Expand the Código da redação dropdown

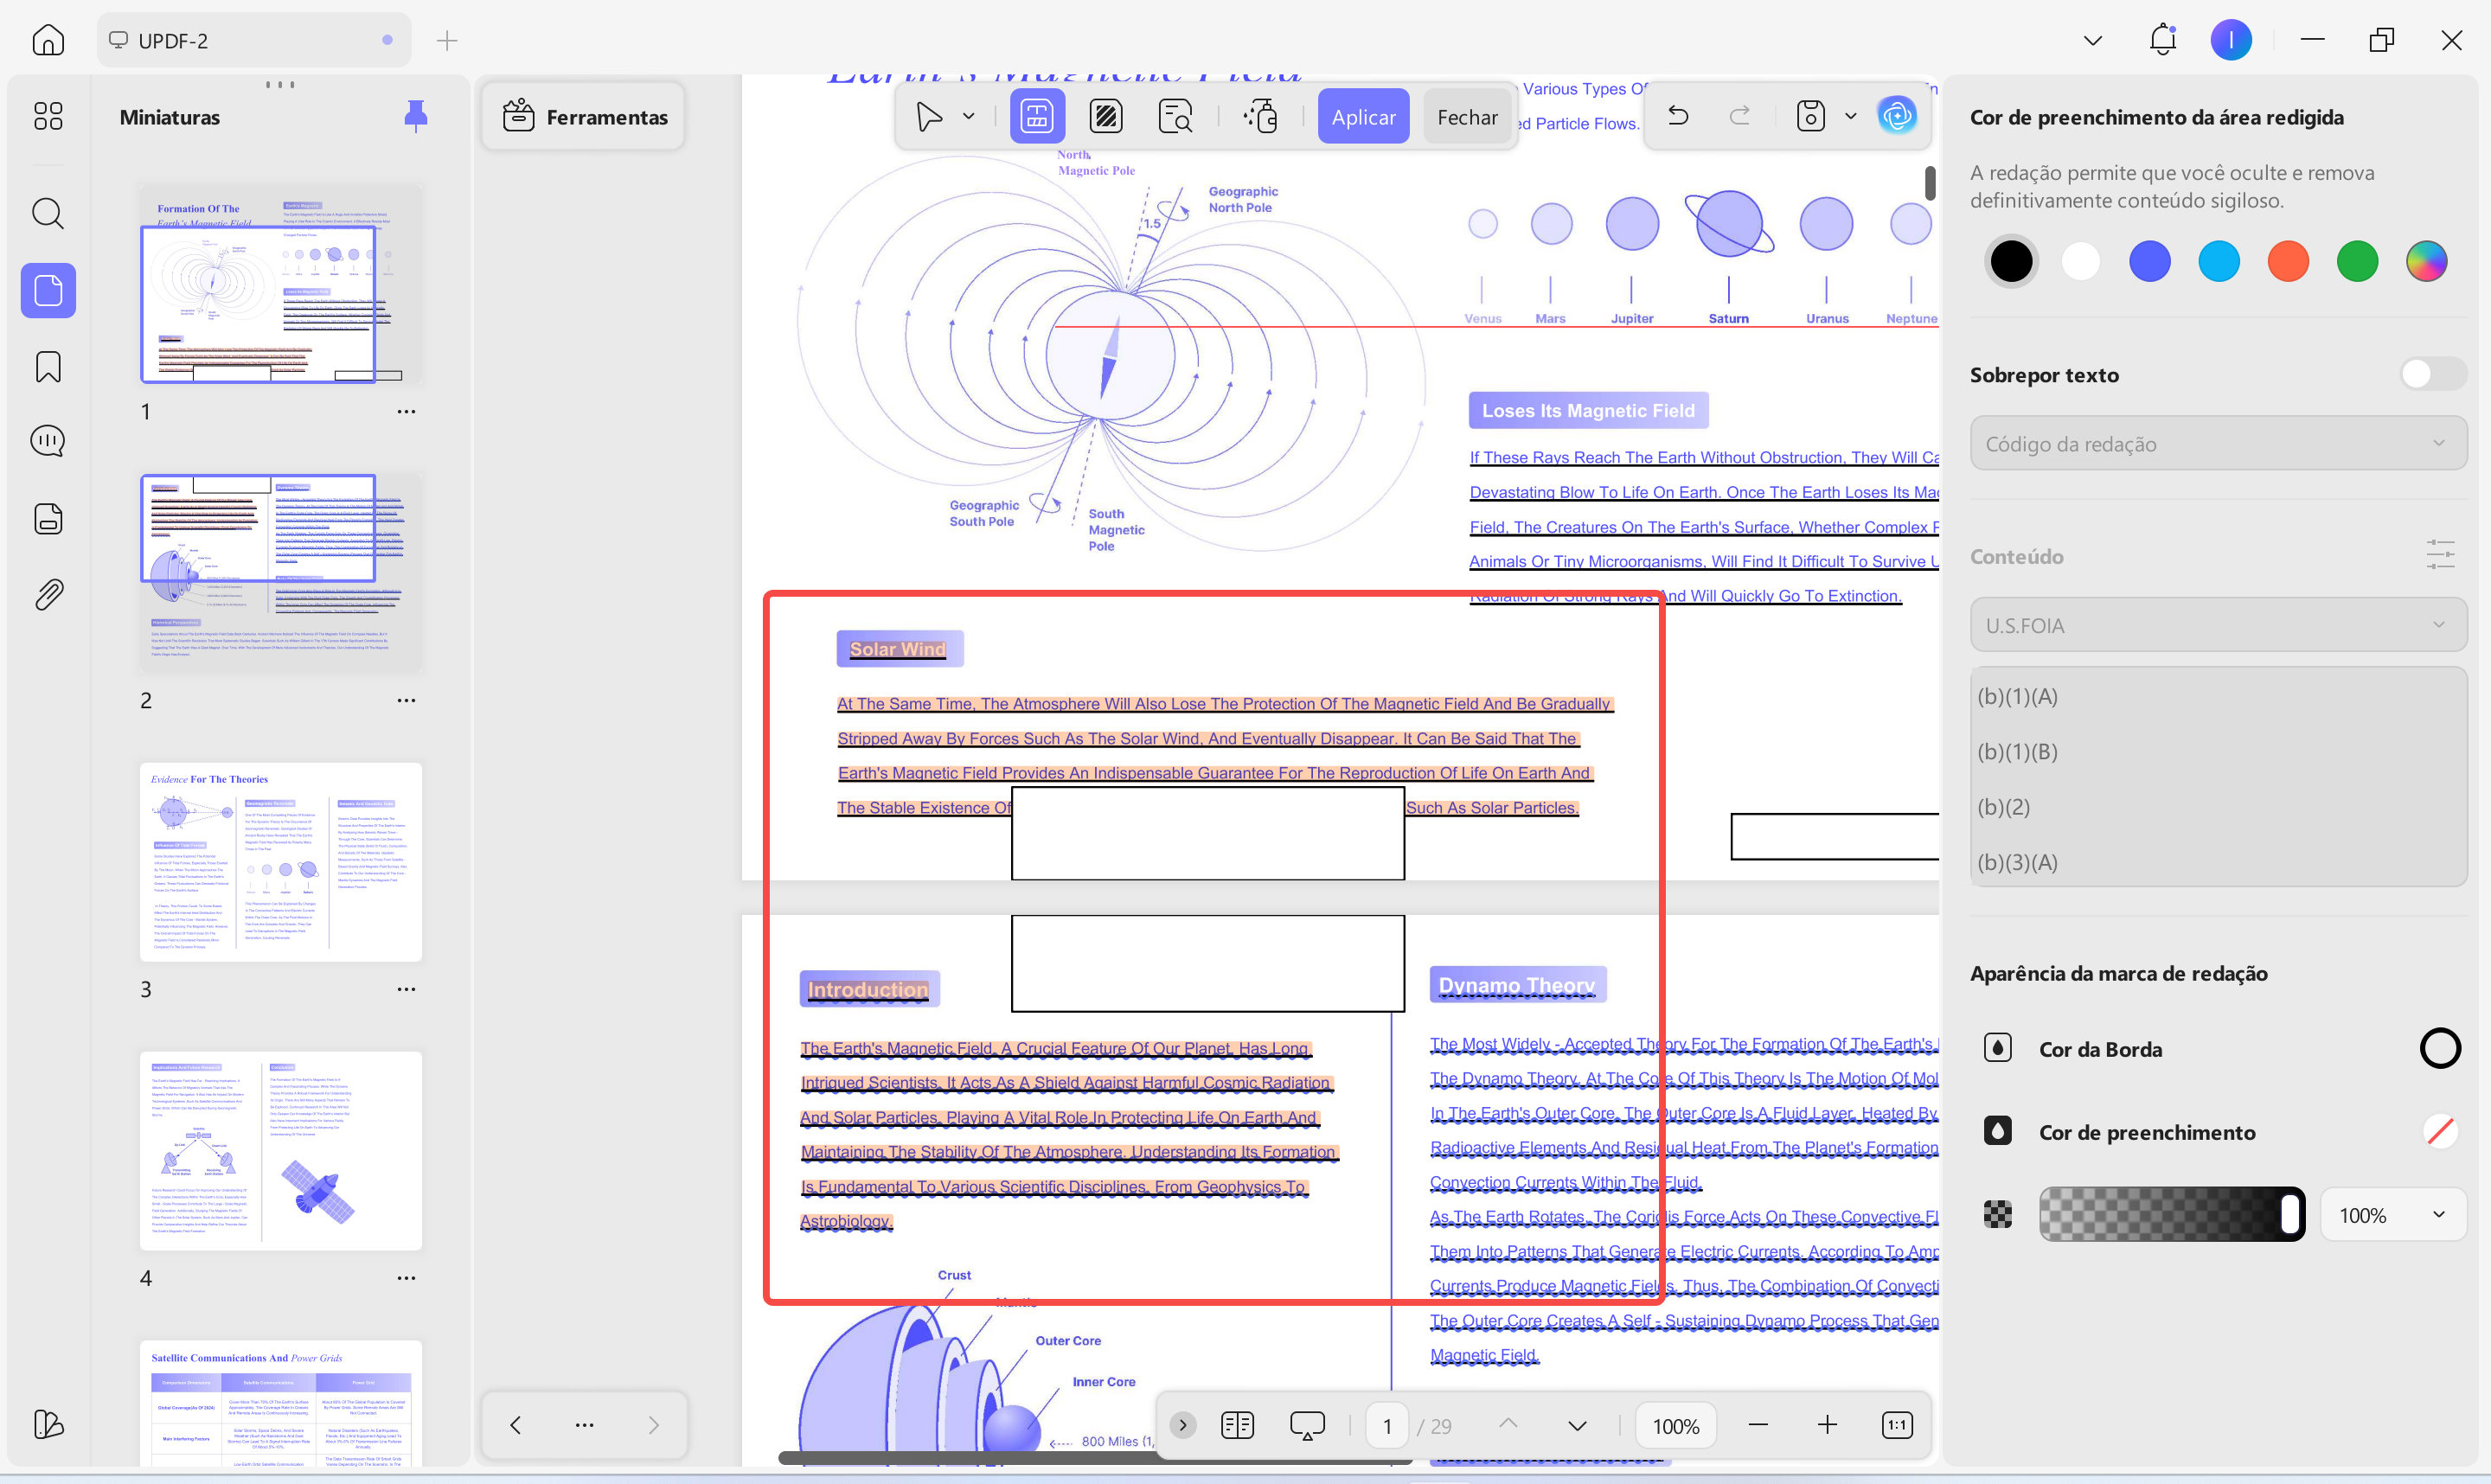(2217, 443)
